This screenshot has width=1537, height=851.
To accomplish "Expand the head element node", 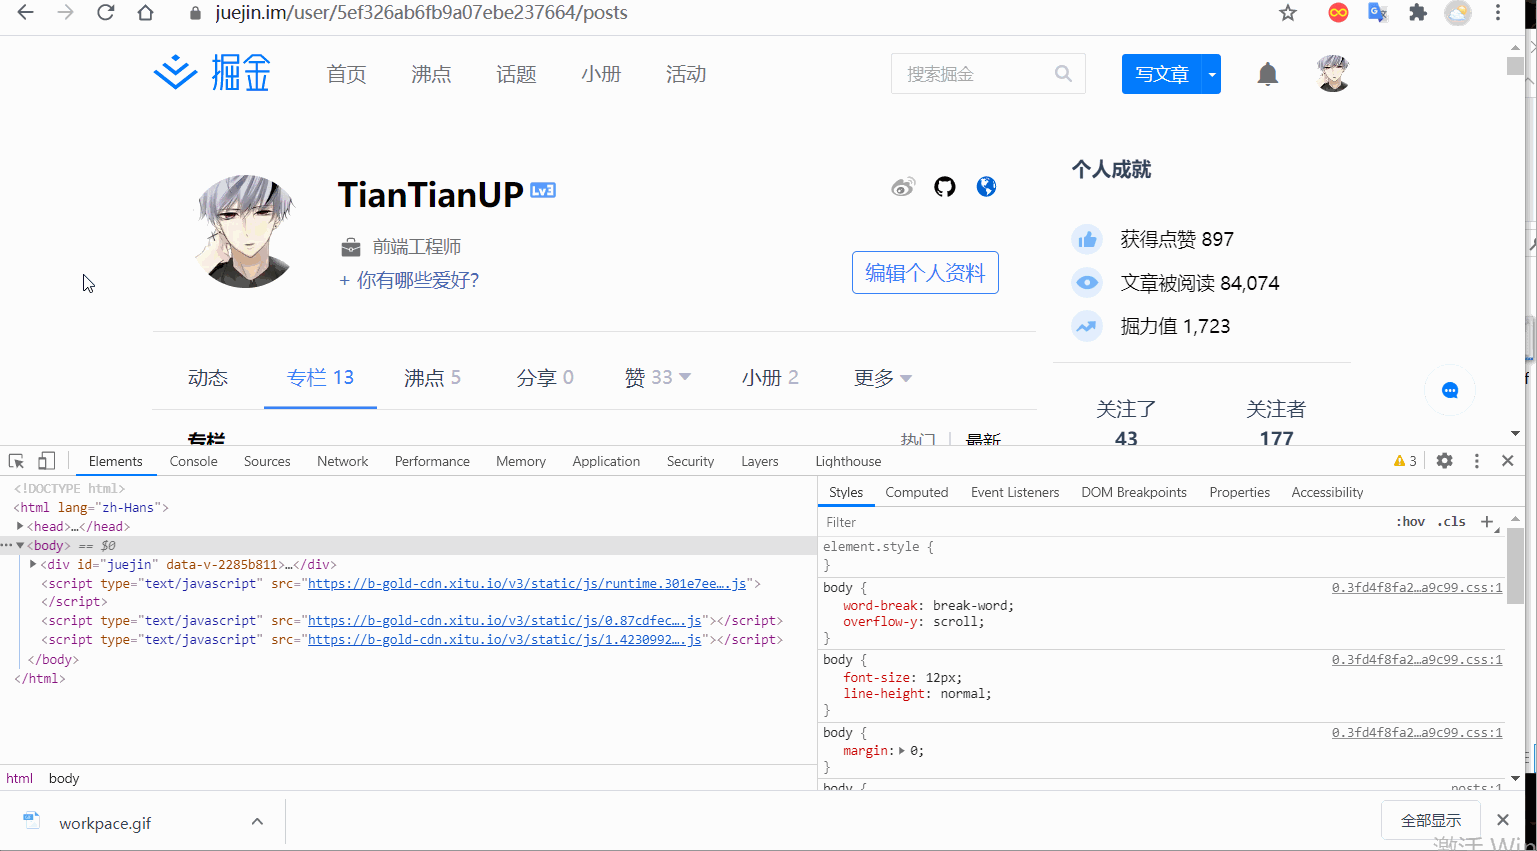I will point(19,526).
